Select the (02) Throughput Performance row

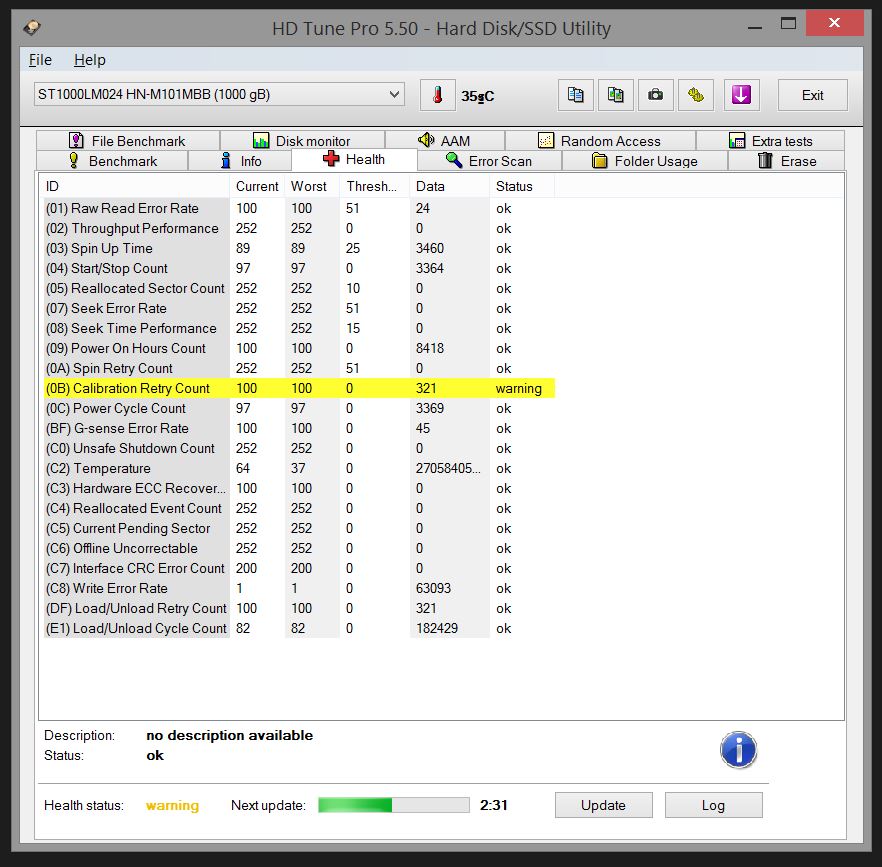click(x=299, y=228)
